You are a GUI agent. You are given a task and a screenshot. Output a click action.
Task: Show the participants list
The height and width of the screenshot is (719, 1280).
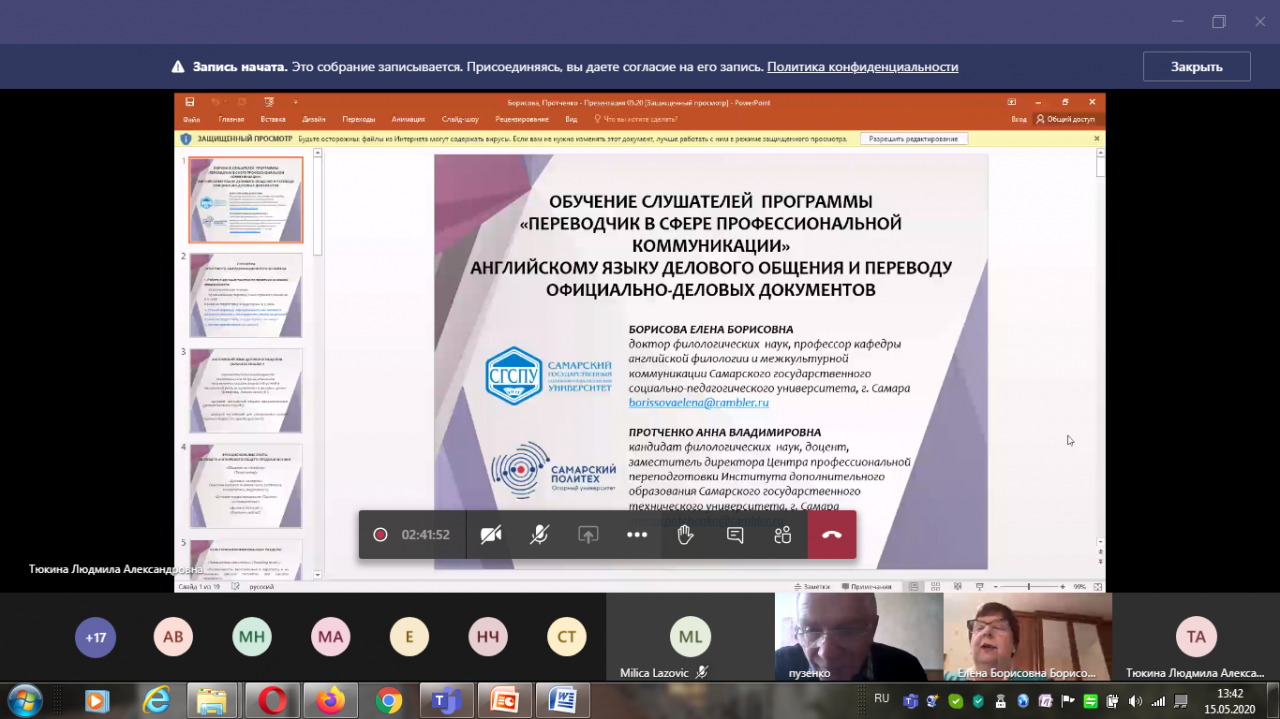click(x=783, y=535)
